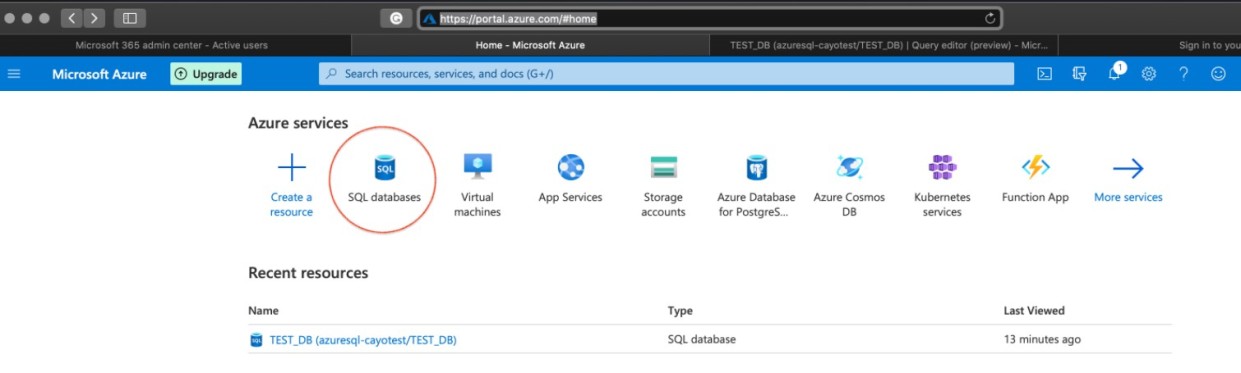Switch to Home - Microsoft Azure tab
Screen dimensions: 1241x373
(530, 45)
